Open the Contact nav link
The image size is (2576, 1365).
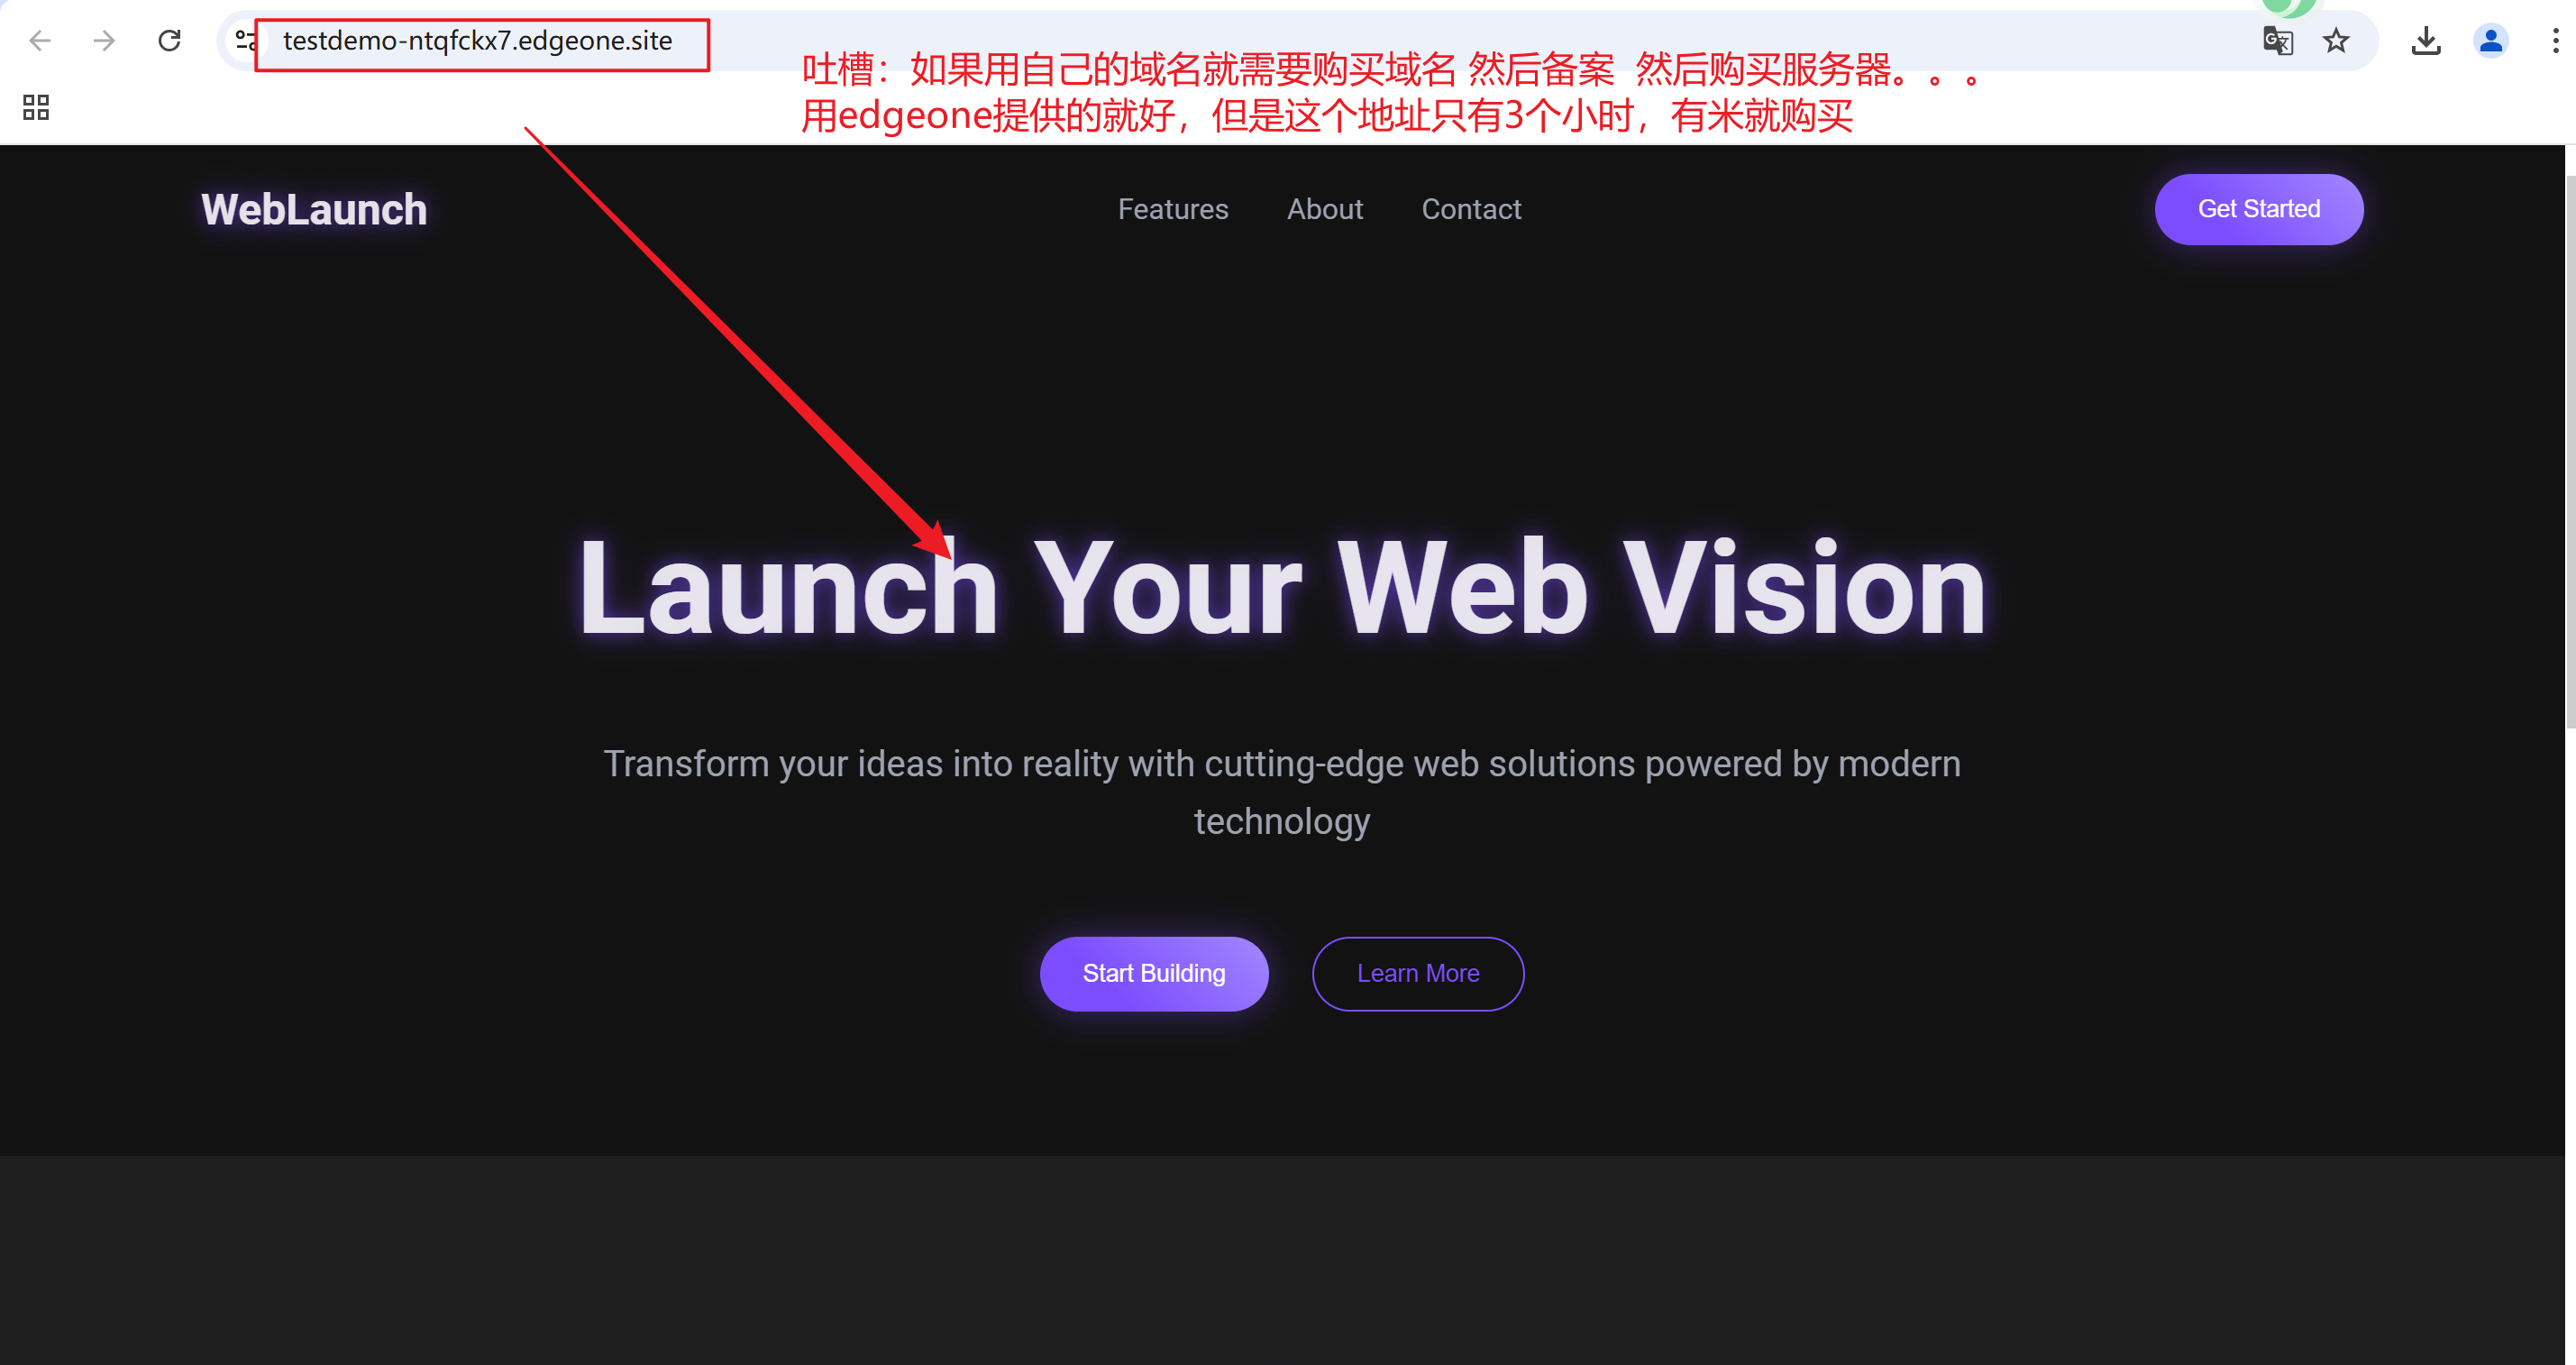(1471, 209)
